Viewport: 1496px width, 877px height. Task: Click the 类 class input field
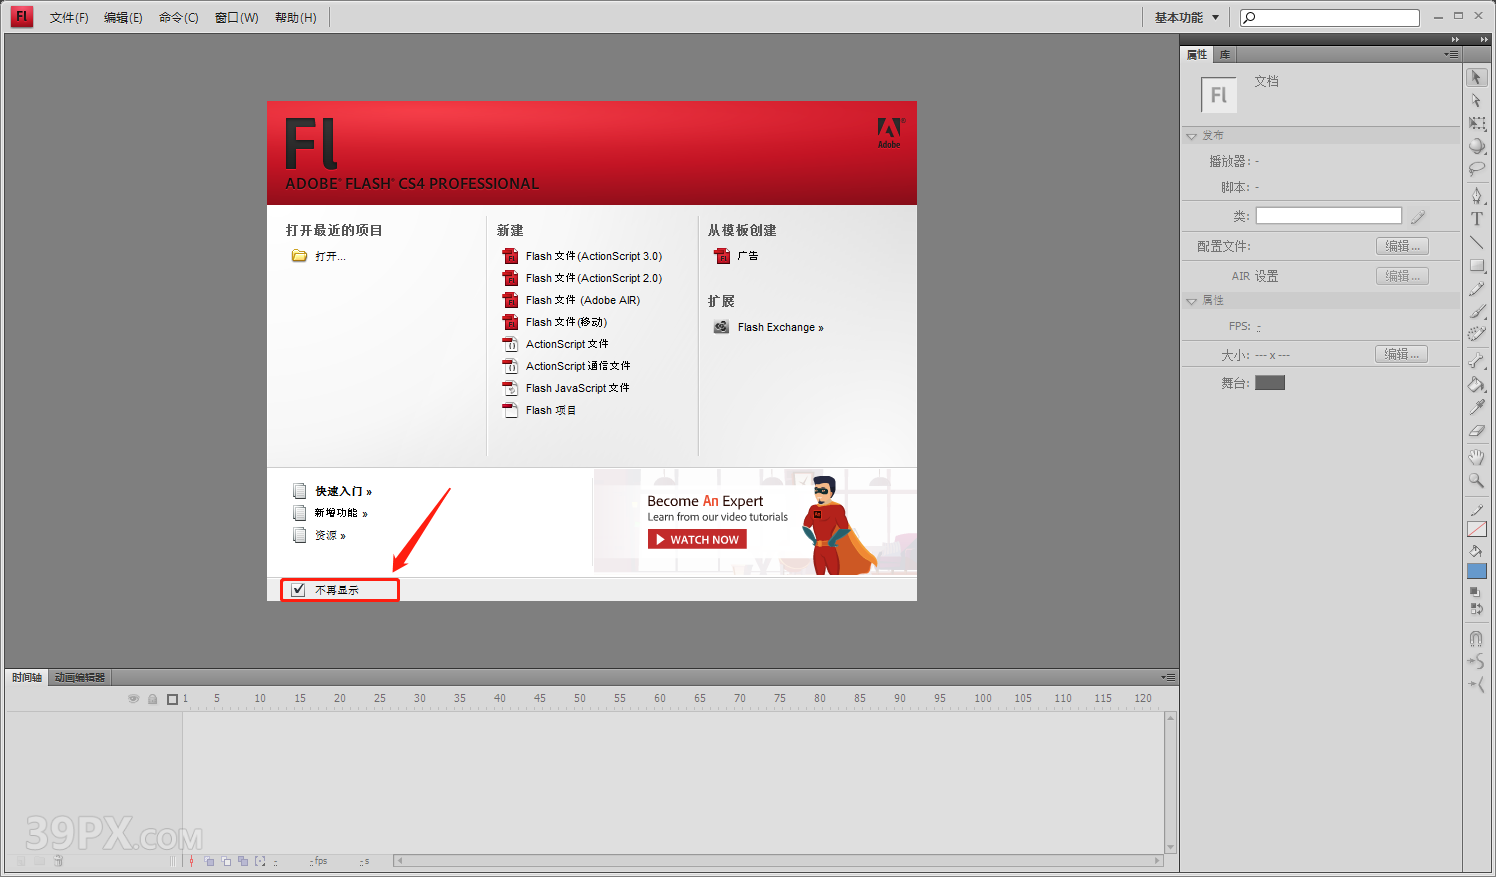click(1328, 216)
